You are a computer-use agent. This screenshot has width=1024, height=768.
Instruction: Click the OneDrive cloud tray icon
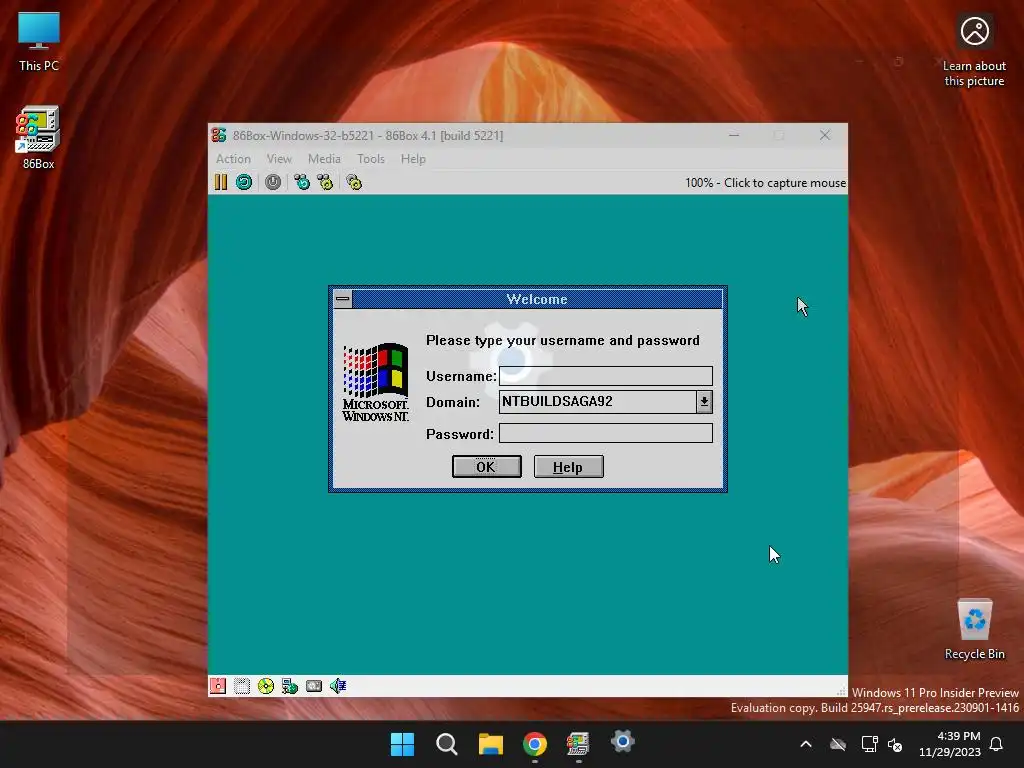838,744
